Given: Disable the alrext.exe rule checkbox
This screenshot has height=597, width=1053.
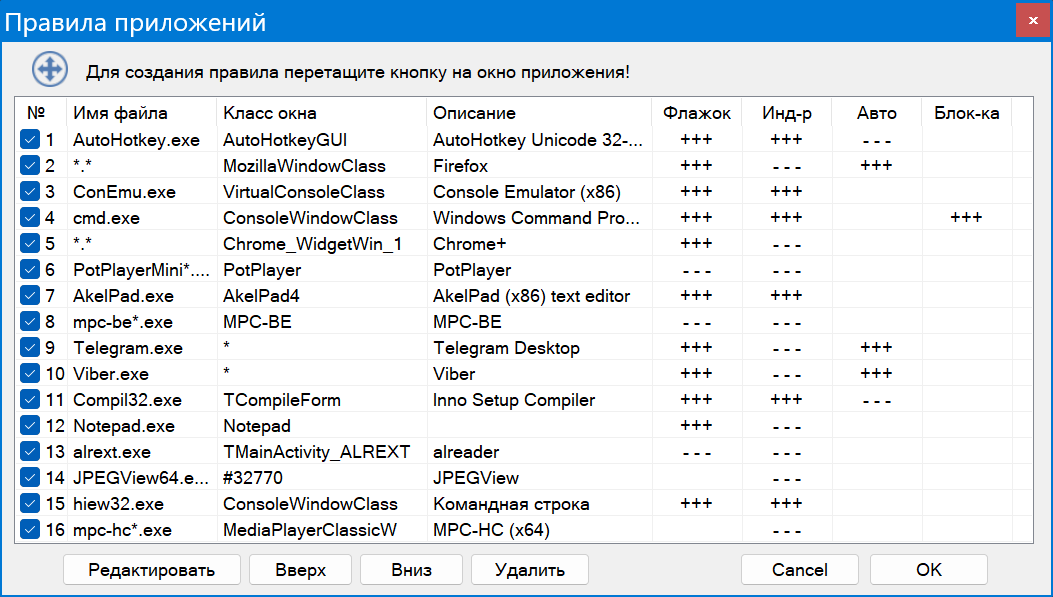Looking at the screenshot, I should (x=30, y=451).
